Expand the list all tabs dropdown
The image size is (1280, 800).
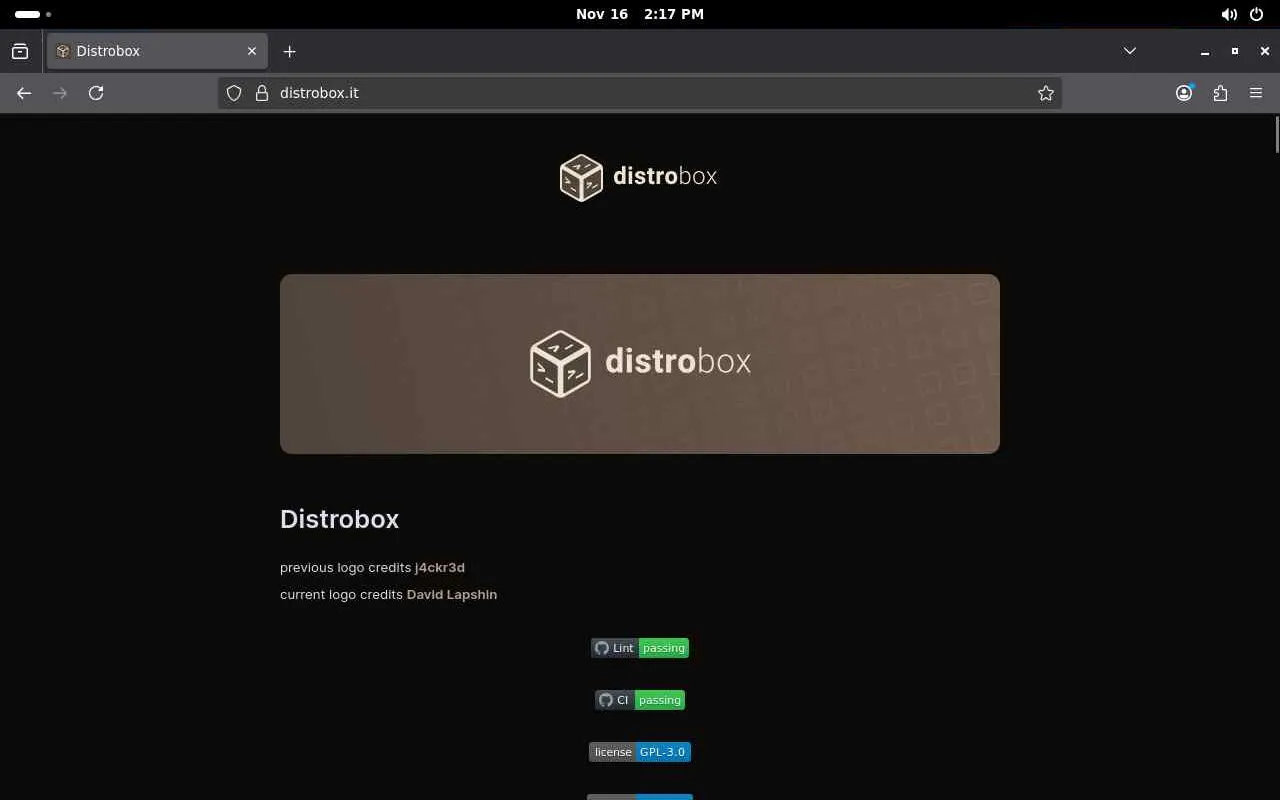coord(1130,51)
